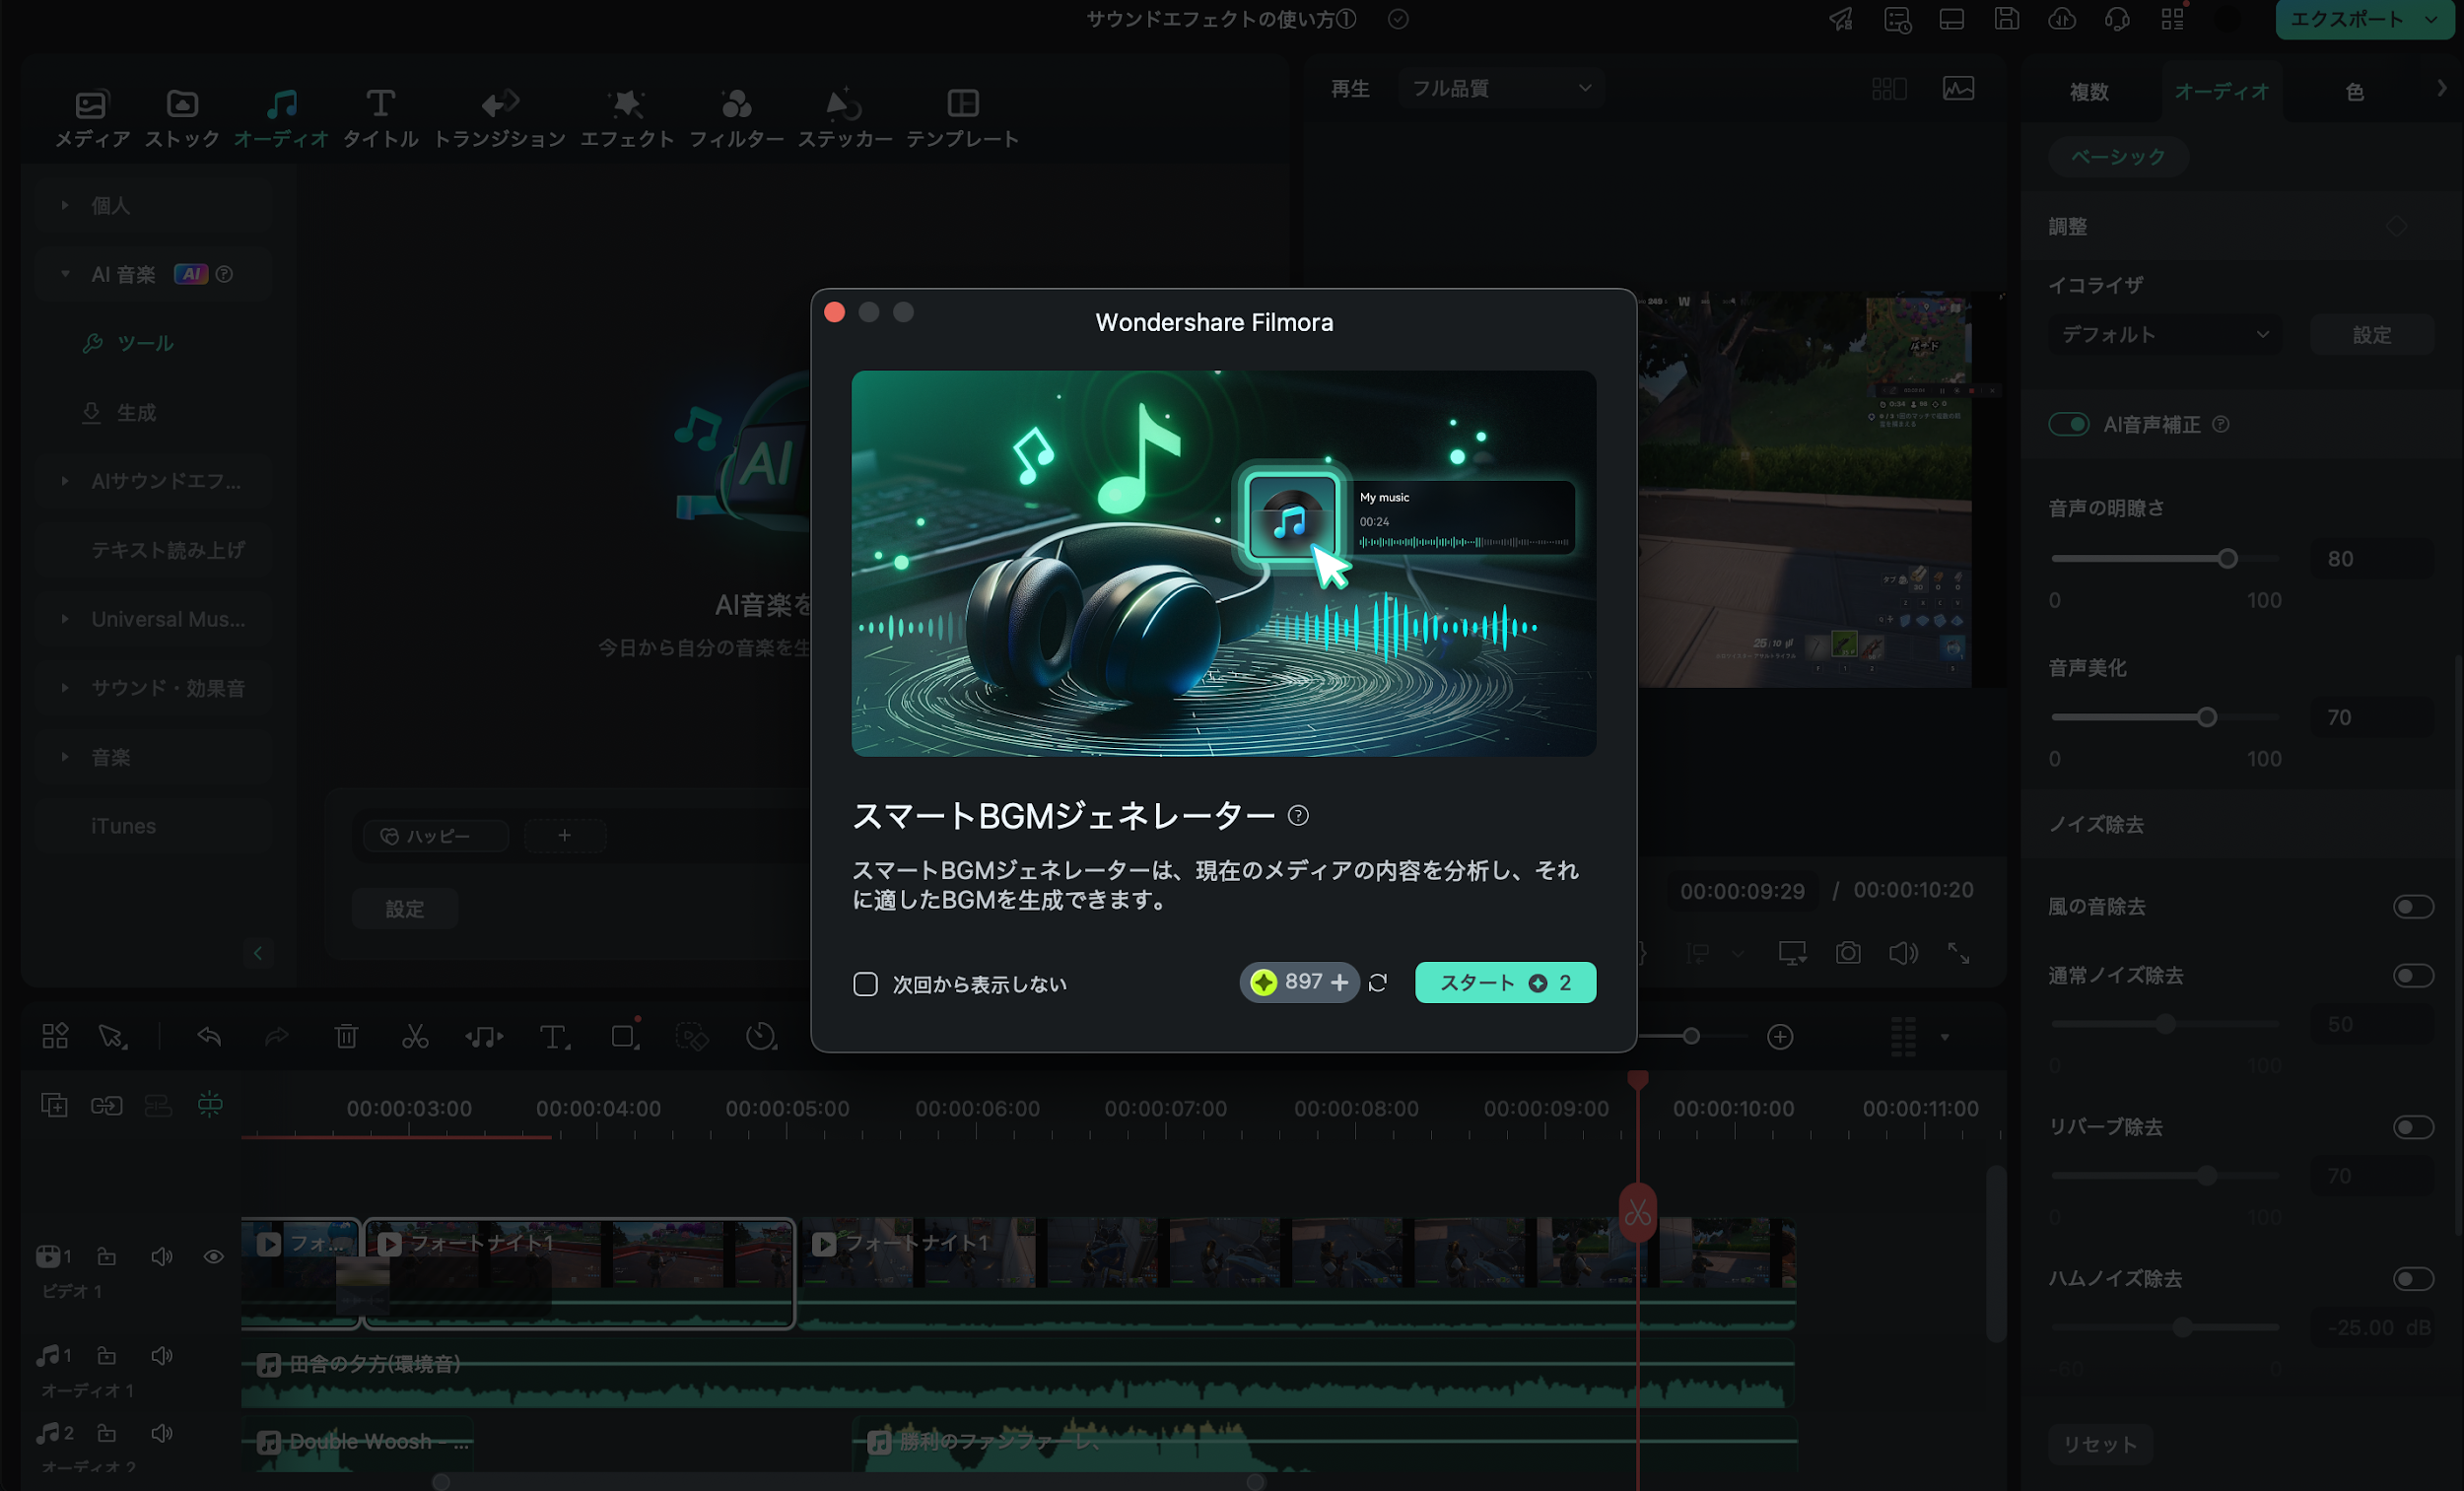Open the テンプレート tab
The image size is (2464, 1491).
[962, 119]
